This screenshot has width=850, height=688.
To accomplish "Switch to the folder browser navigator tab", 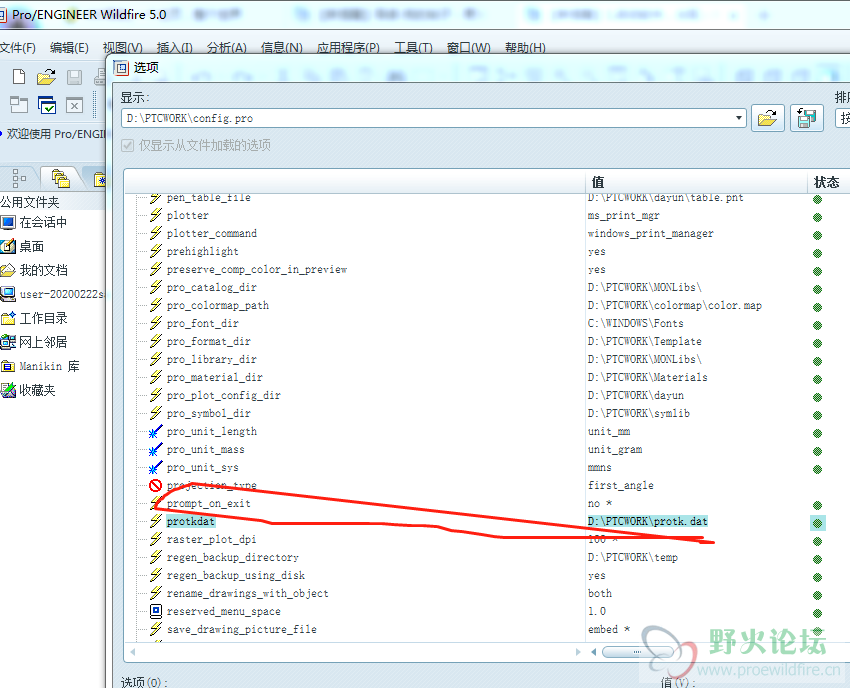I will [60, 178].
